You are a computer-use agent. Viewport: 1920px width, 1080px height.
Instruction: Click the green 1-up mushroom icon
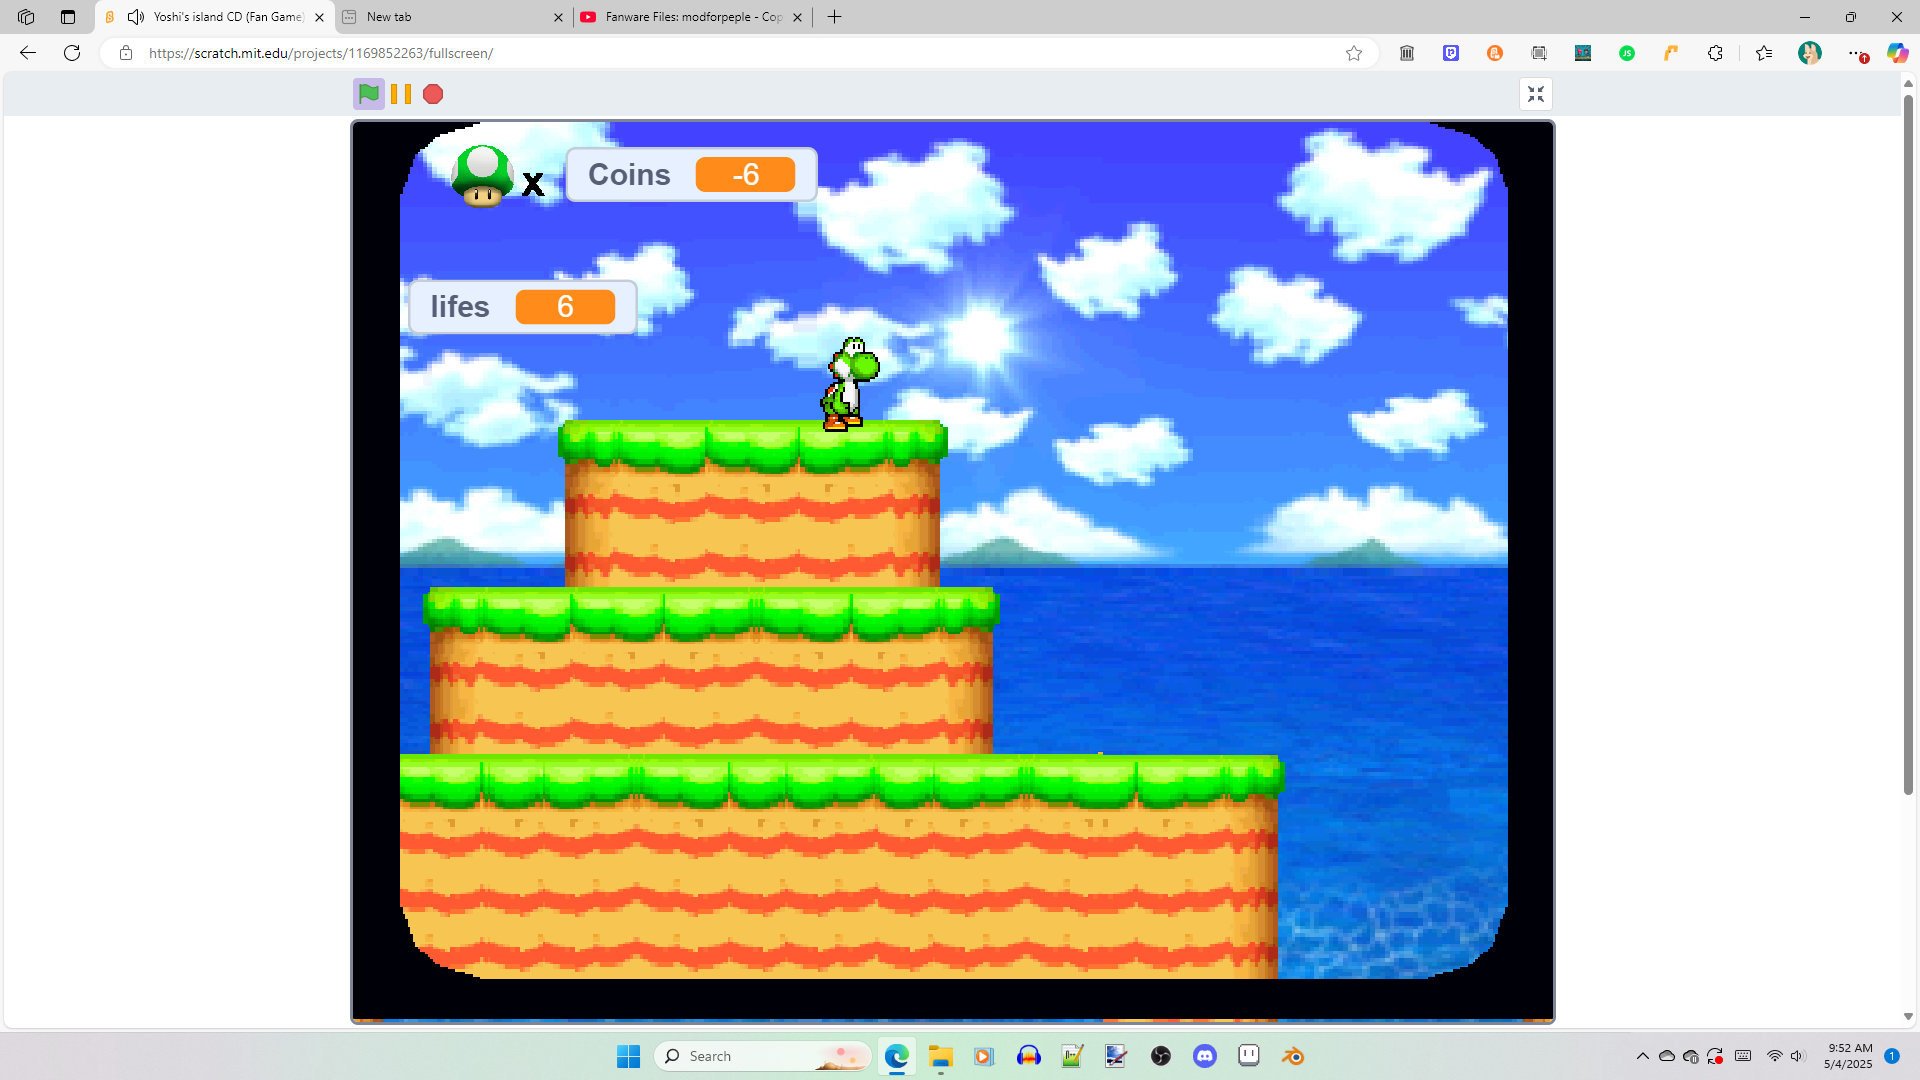coord(483,176)
